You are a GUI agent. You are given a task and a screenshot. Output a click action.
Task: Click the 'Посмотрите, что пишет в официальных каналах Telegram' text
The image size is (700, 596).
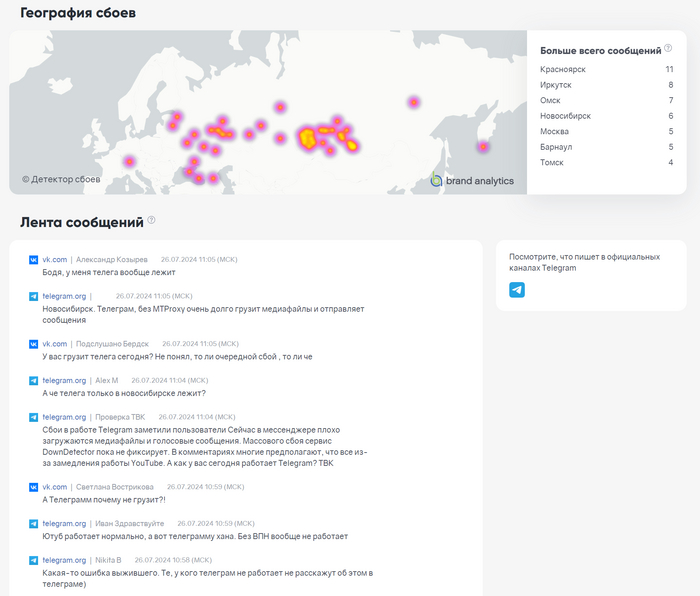point(584,263)
